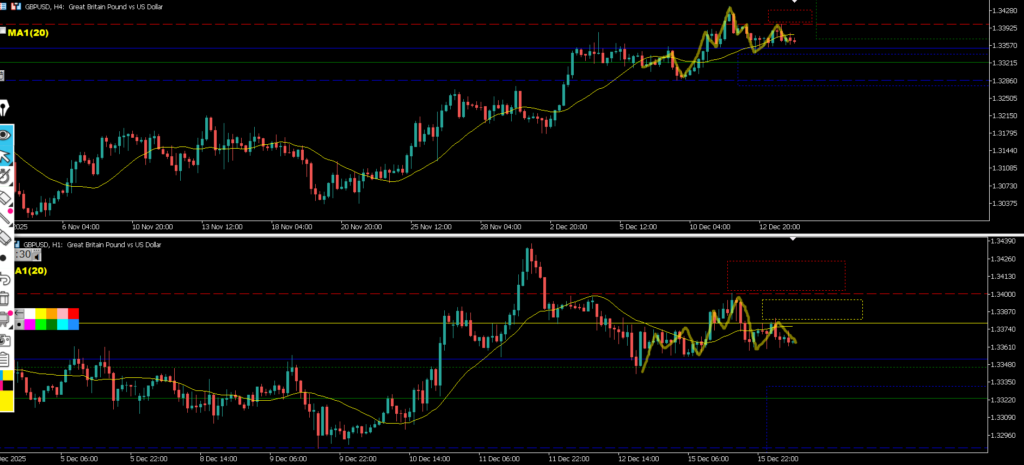
Task: Click price label 1.33220 on H1 axis
Action: coord(1002,400)
